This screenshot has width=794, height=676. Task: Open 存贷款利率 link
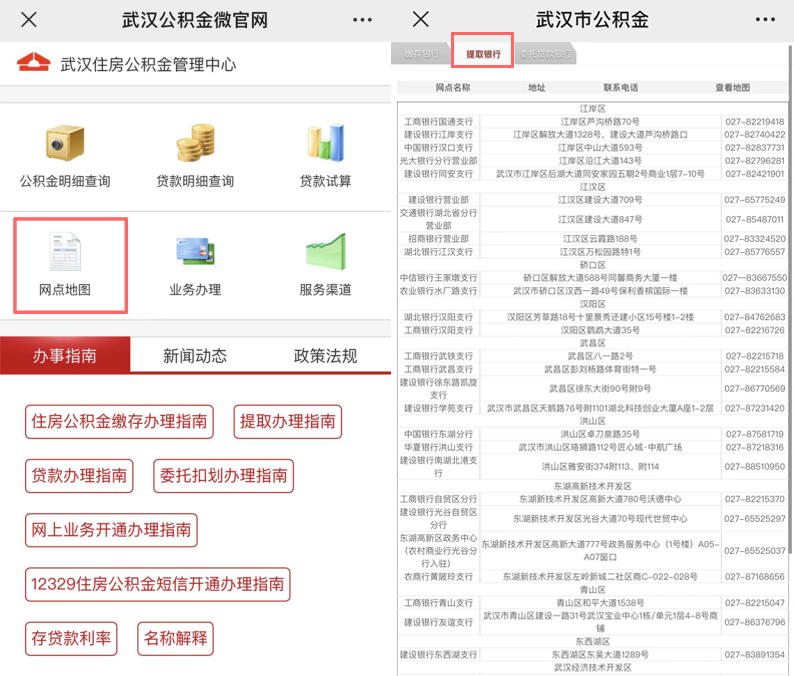[x=71, y=639]
